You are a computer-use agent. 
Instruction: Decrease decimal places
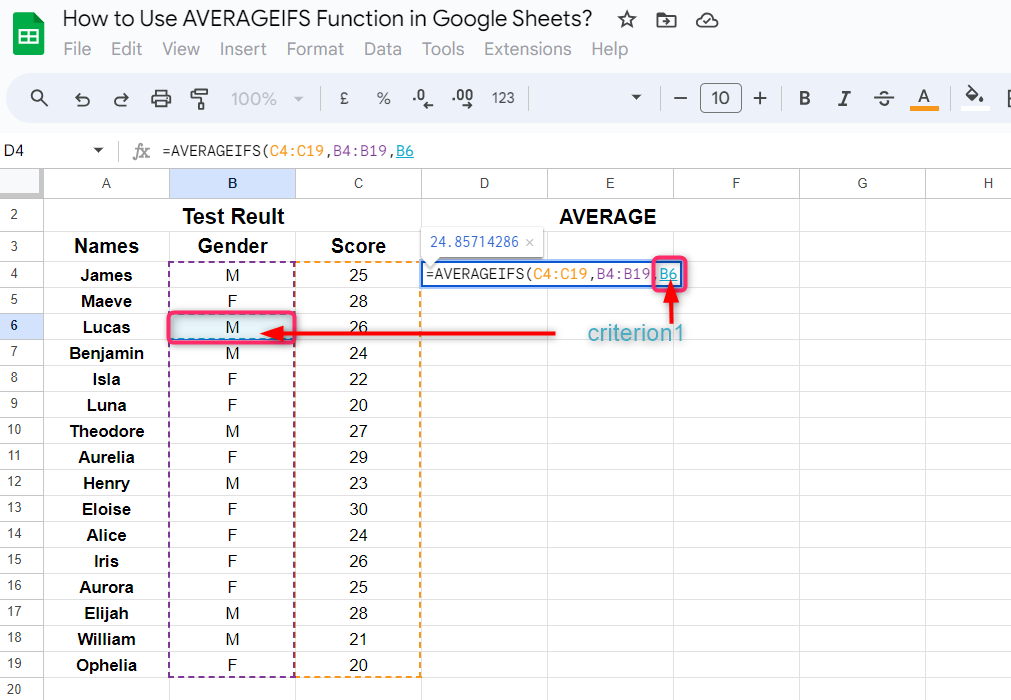tap(422, 99)
